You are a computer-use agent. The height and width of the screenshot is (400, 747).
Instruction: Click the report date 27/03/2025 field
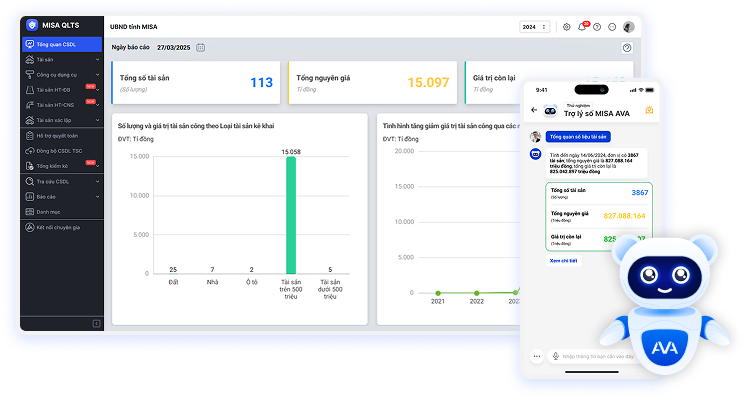coord(173,48)
